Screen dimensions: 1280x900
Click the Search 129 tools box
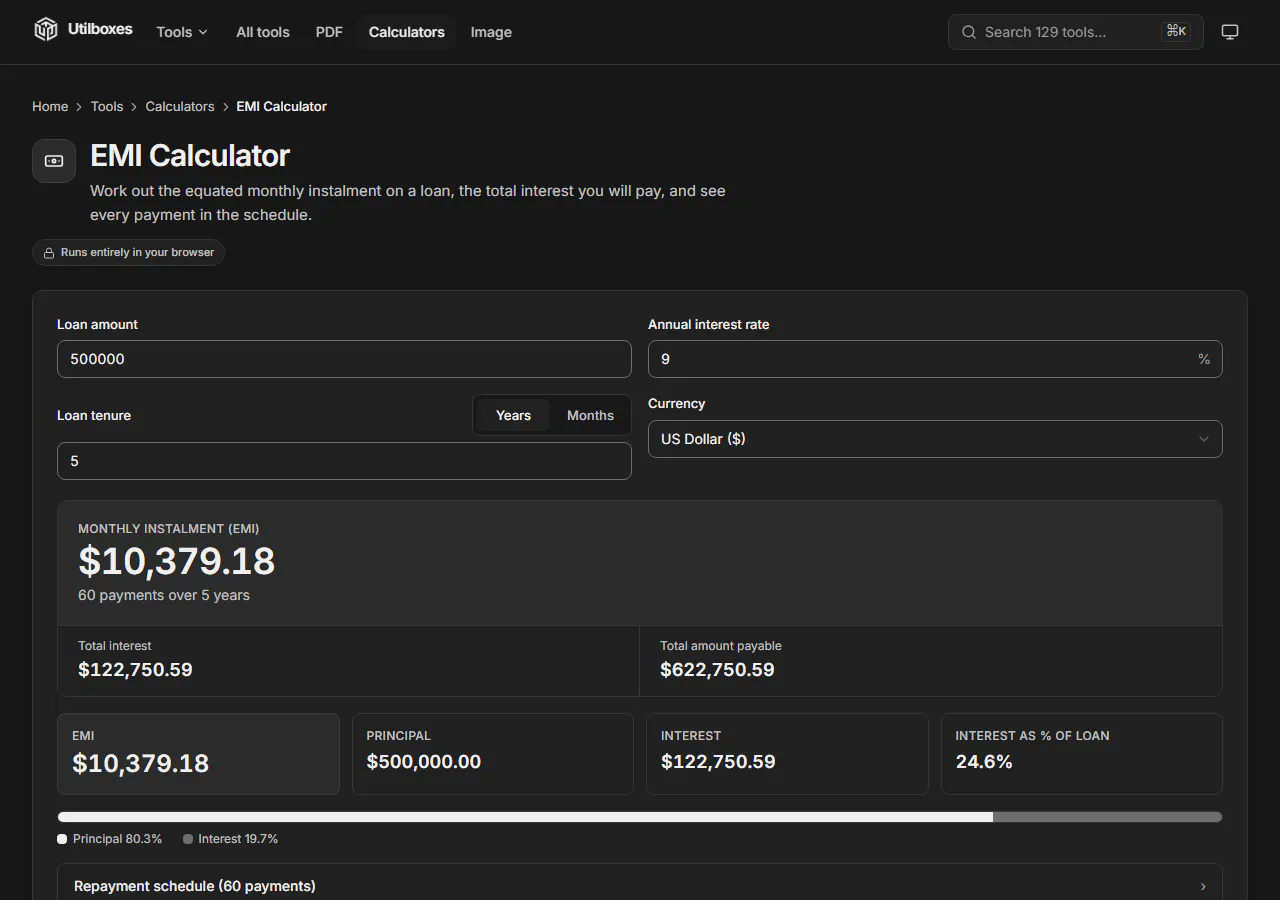click(1075, 32)
